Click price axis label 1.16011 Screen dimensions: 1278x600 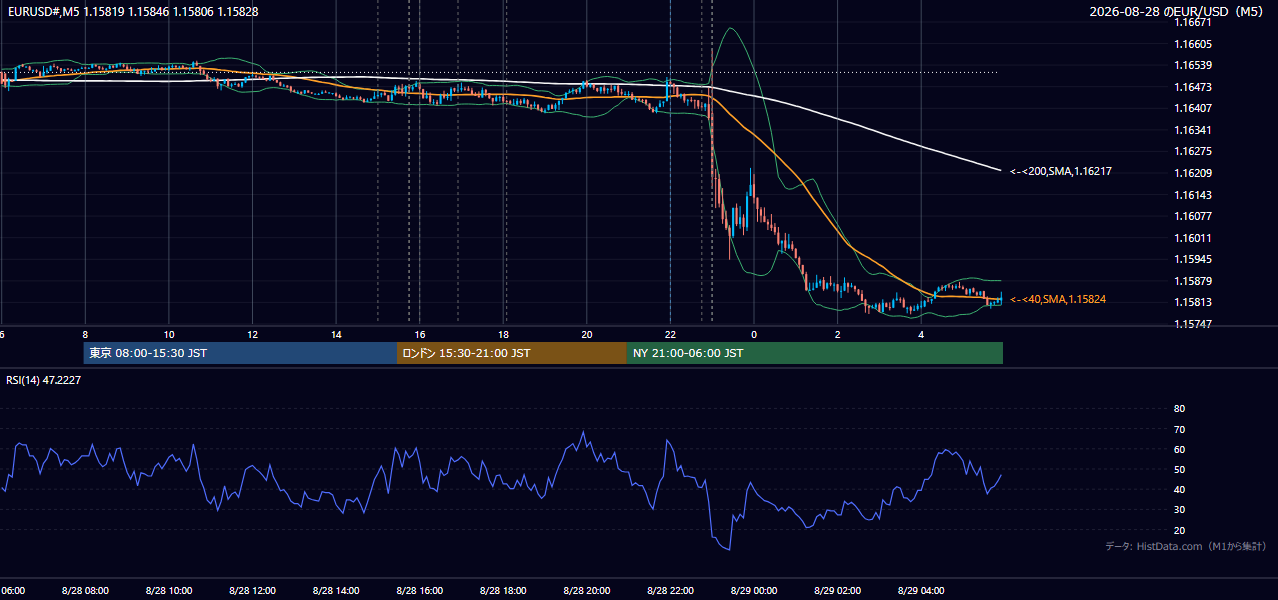pyautogui.click(x=1192, y=238)
